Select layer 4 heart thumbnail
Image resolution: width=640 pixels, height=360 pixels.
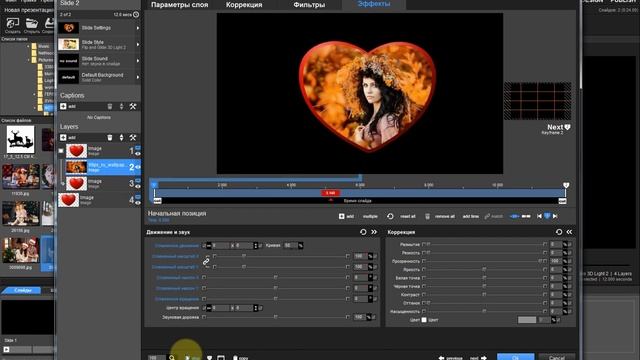[x=68, y=200]
